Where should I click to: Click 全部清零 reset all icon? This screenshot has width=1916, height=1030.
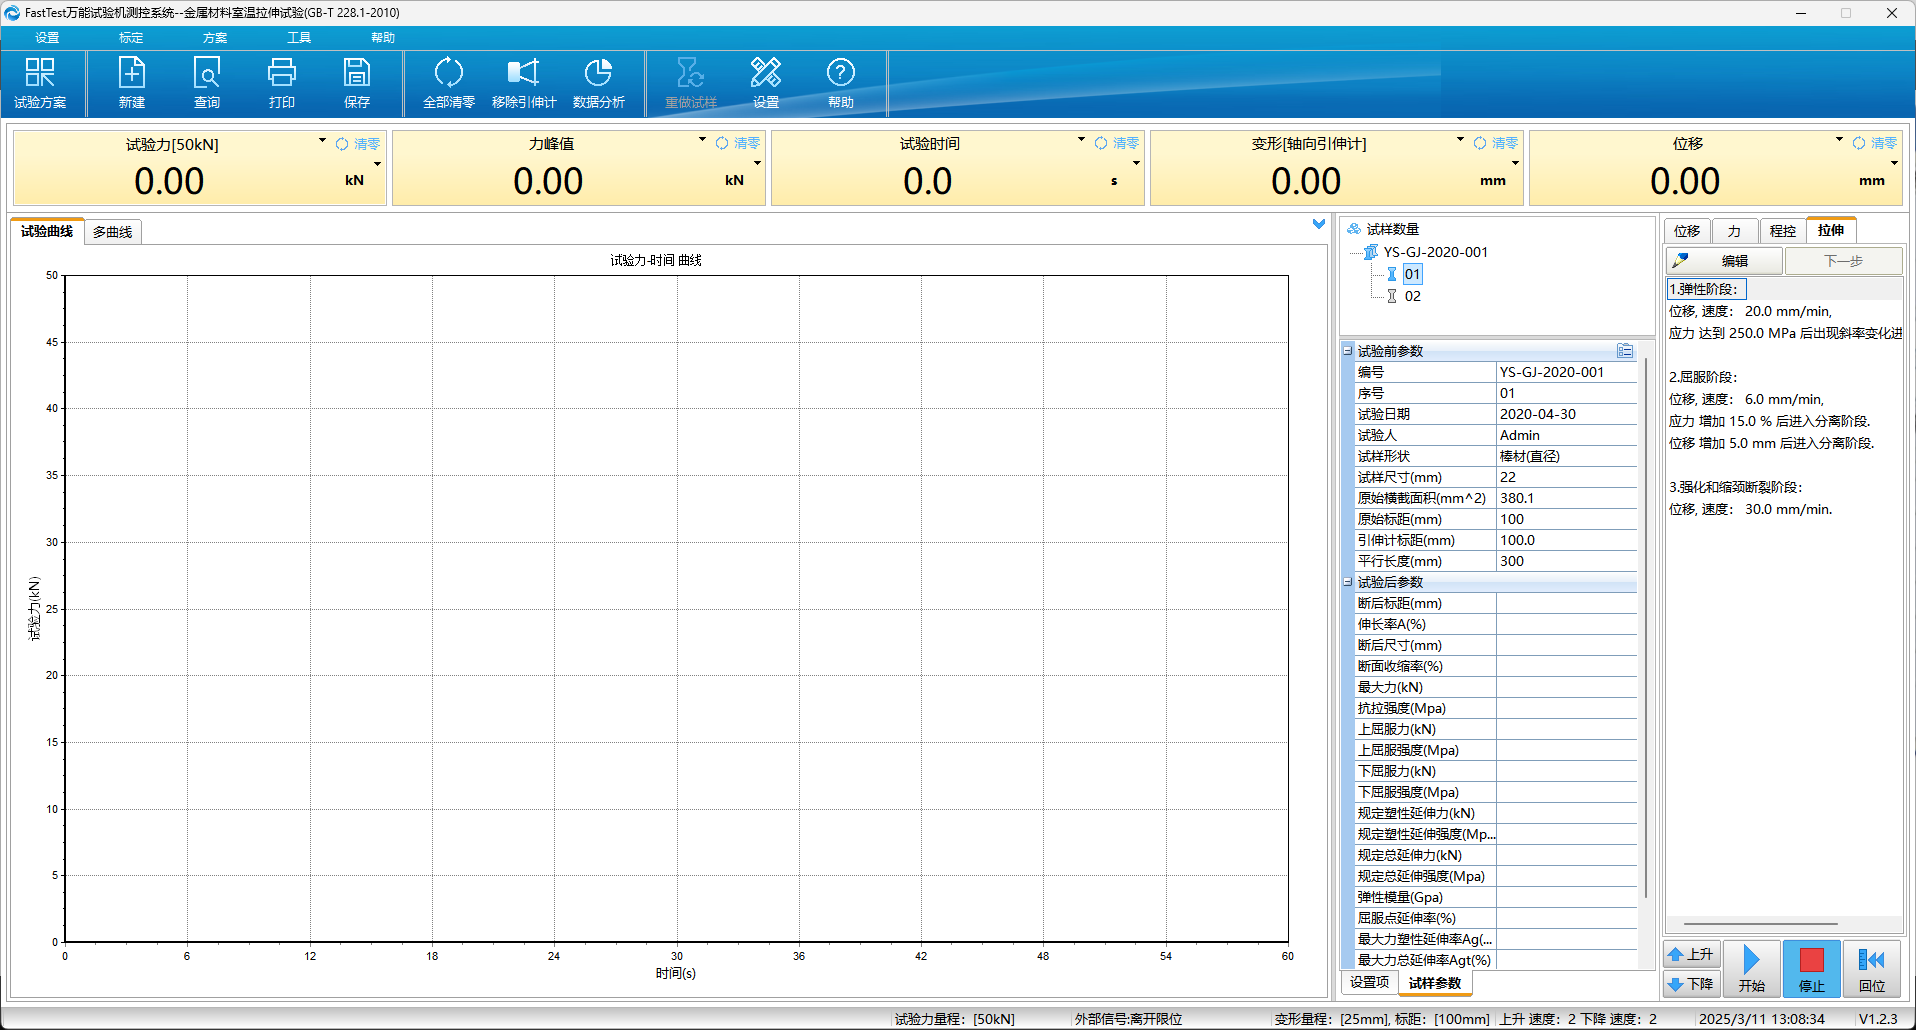click(x=449, y=82)
